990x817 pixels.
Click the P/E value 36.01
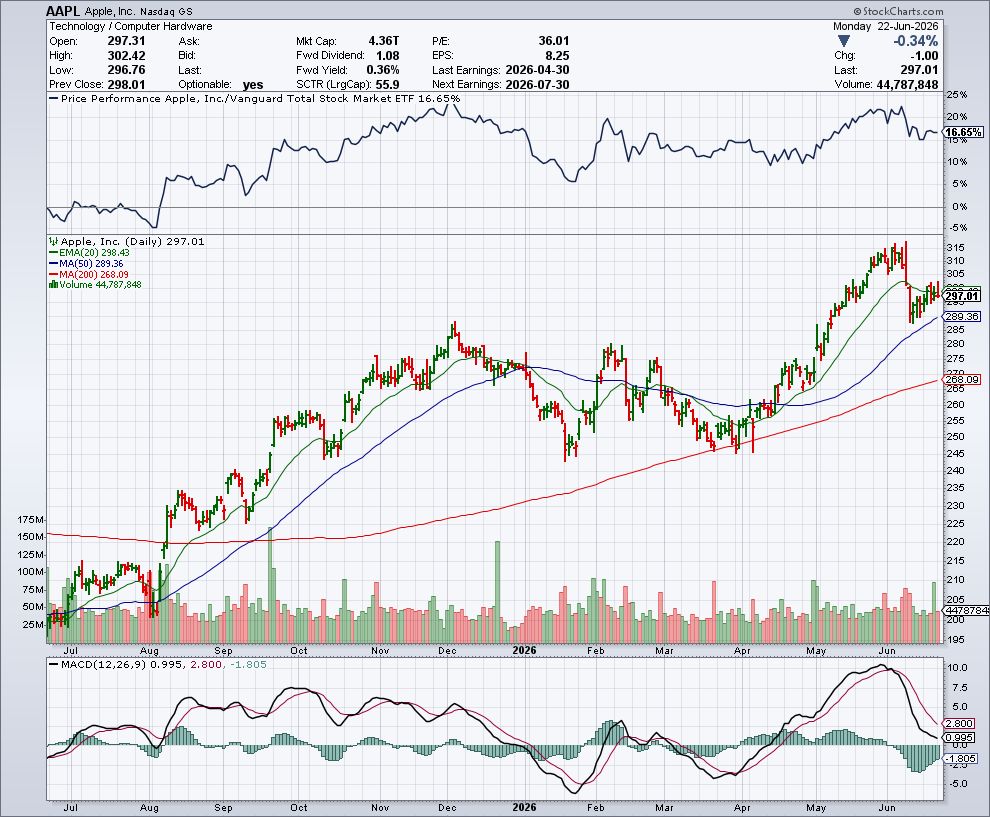[554, 41]
